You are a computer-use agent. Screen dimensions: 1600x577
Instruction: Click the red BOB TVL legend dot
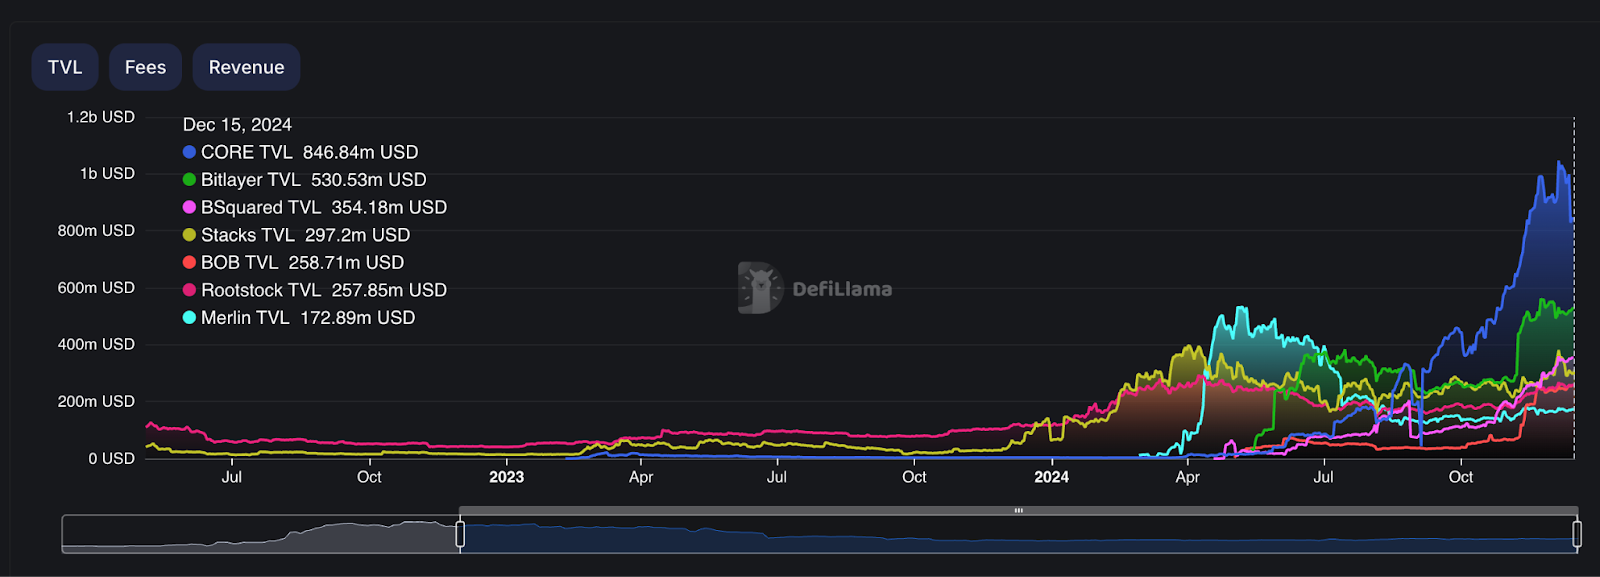click(189, 262)
